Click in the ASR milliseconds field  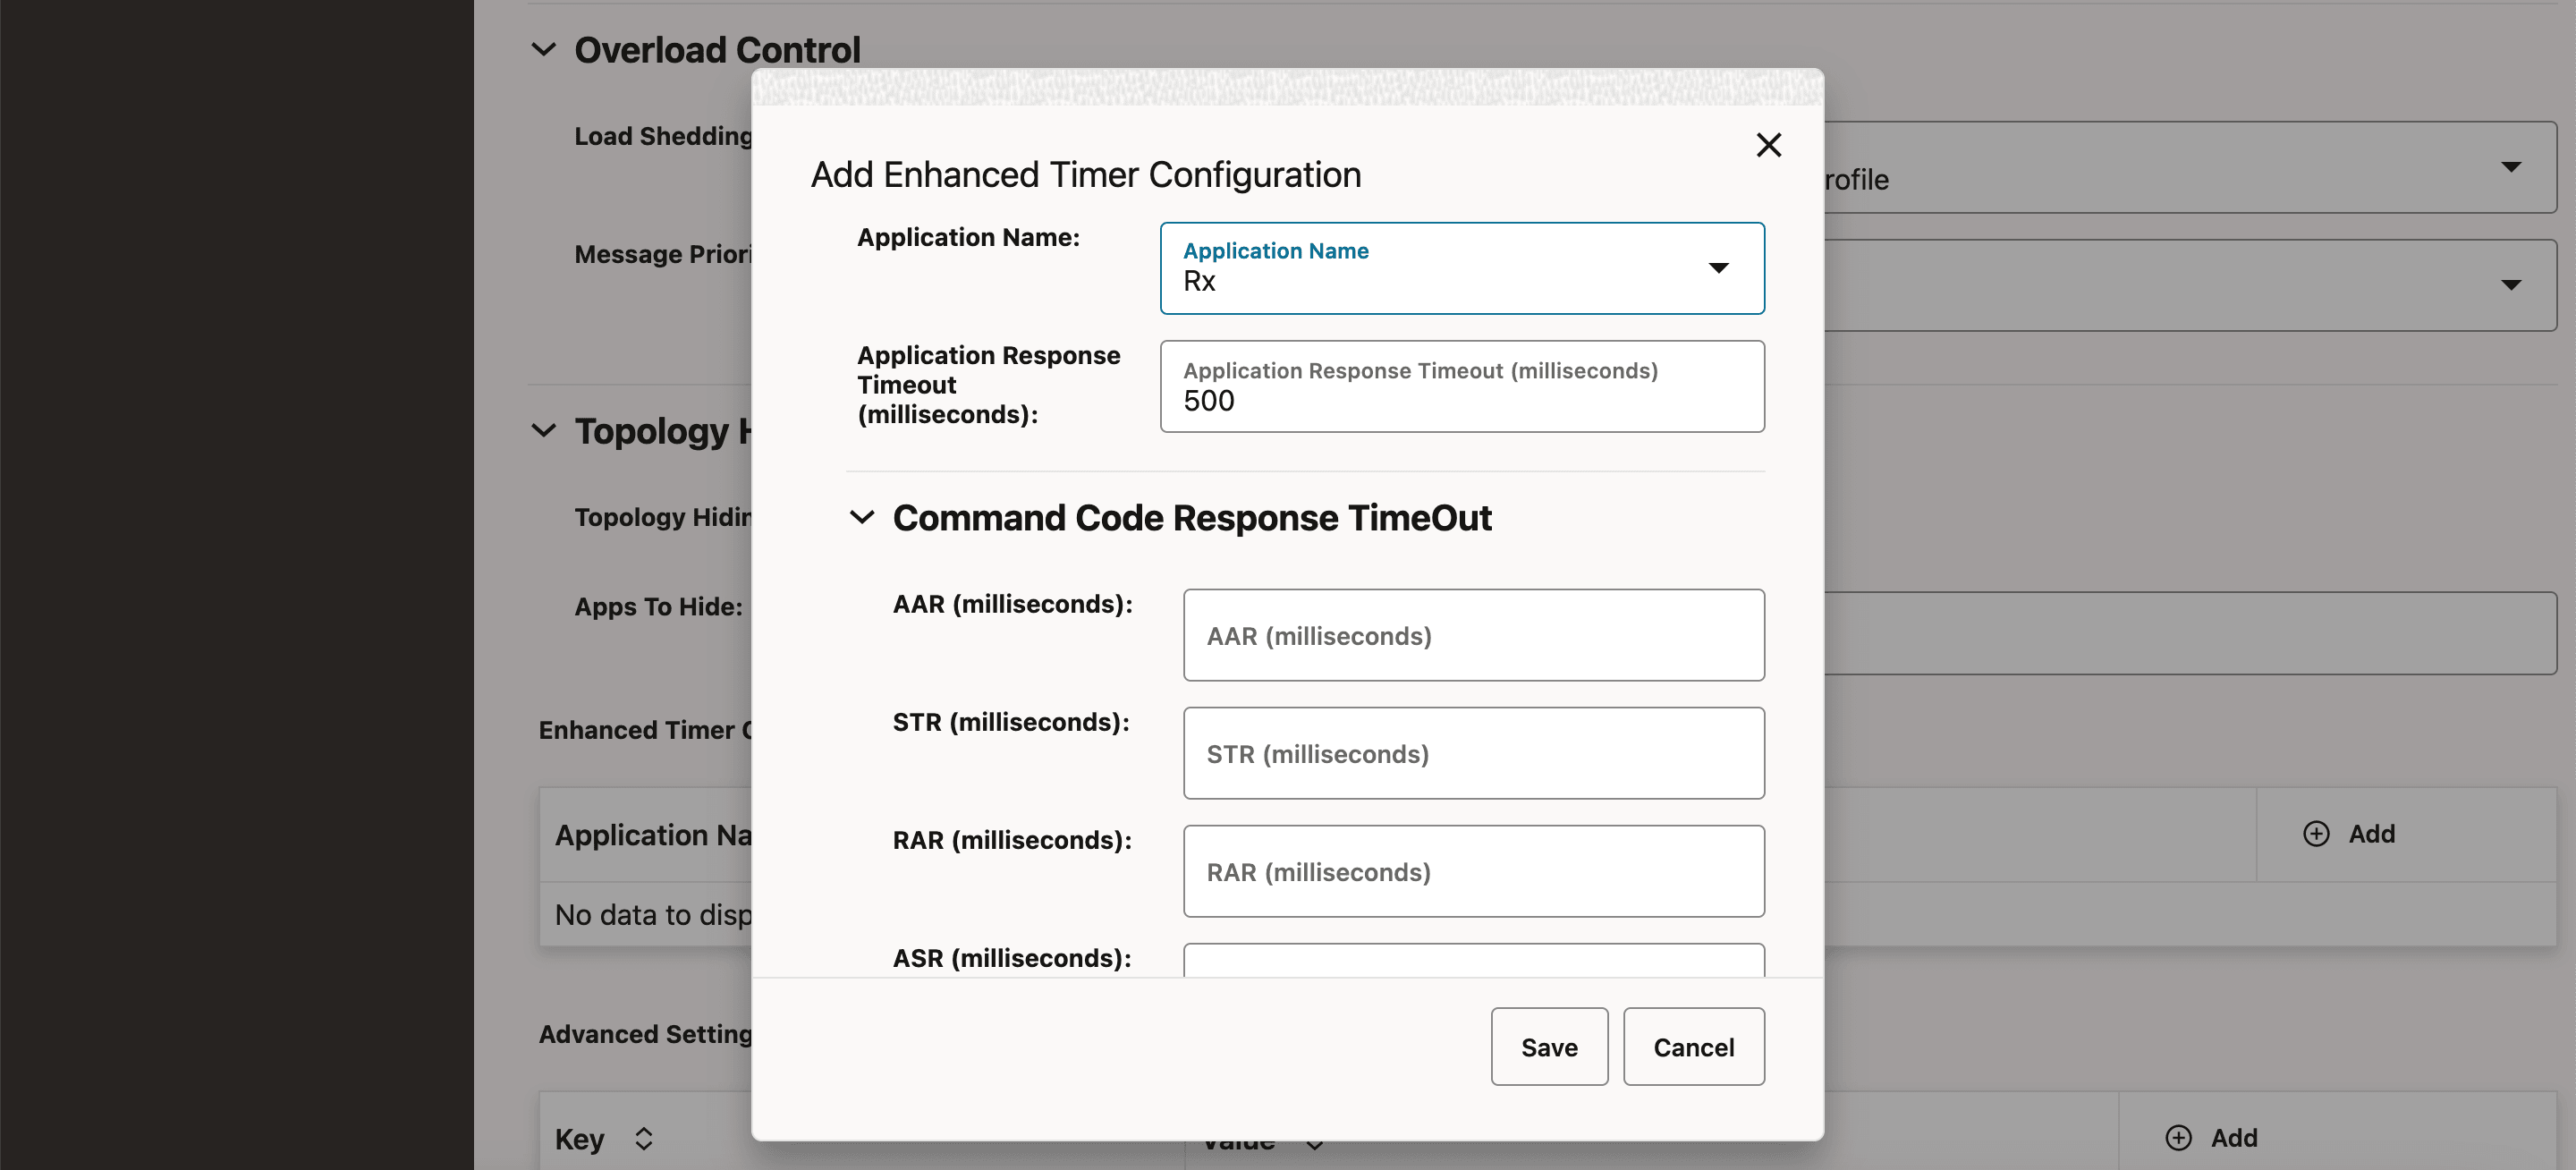1472,963
